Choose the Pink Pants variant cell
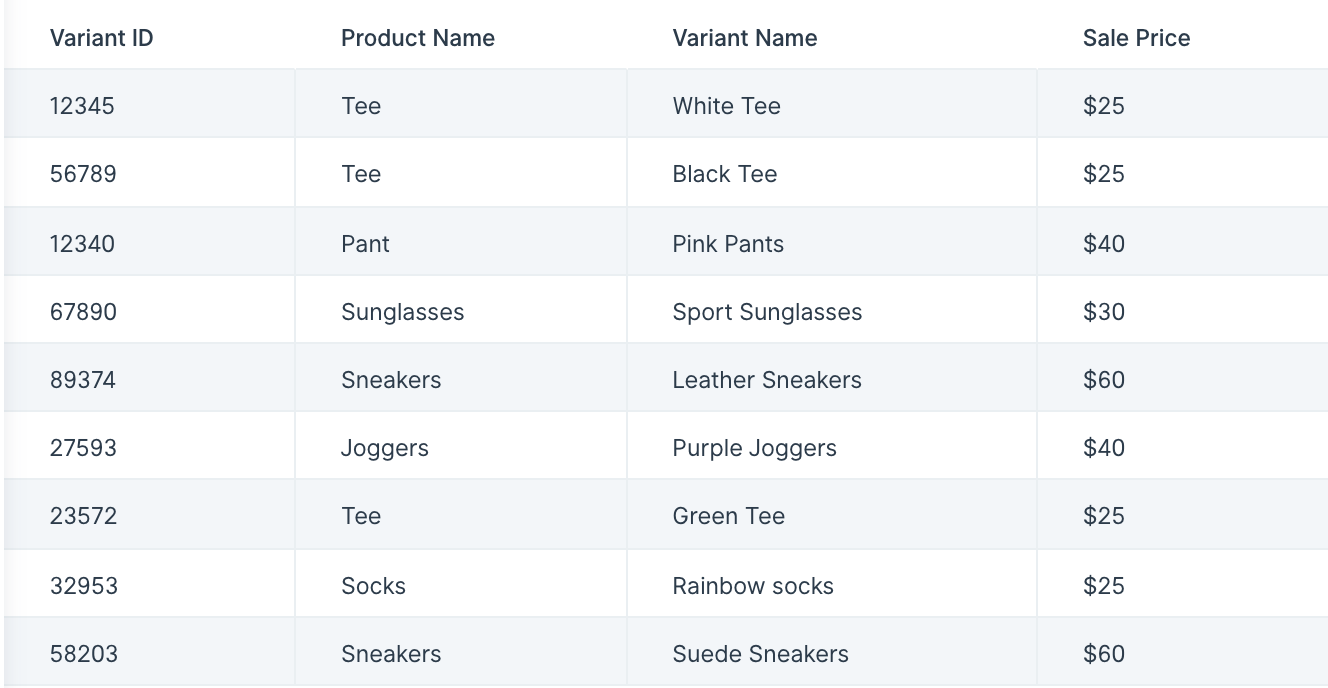1328x688 pixels. (728, 244)
